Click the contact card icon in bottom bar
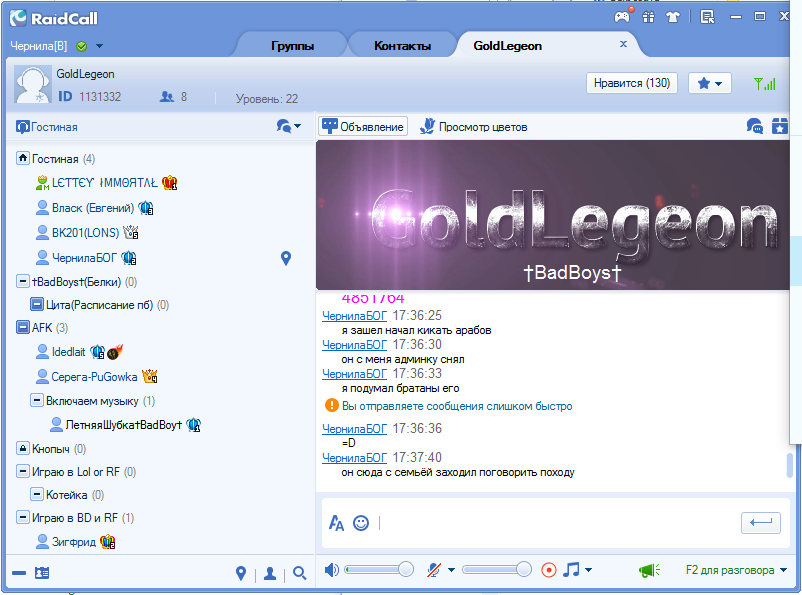Image resolution: width=802 pixels, height=595 pixels. point(42,573)
